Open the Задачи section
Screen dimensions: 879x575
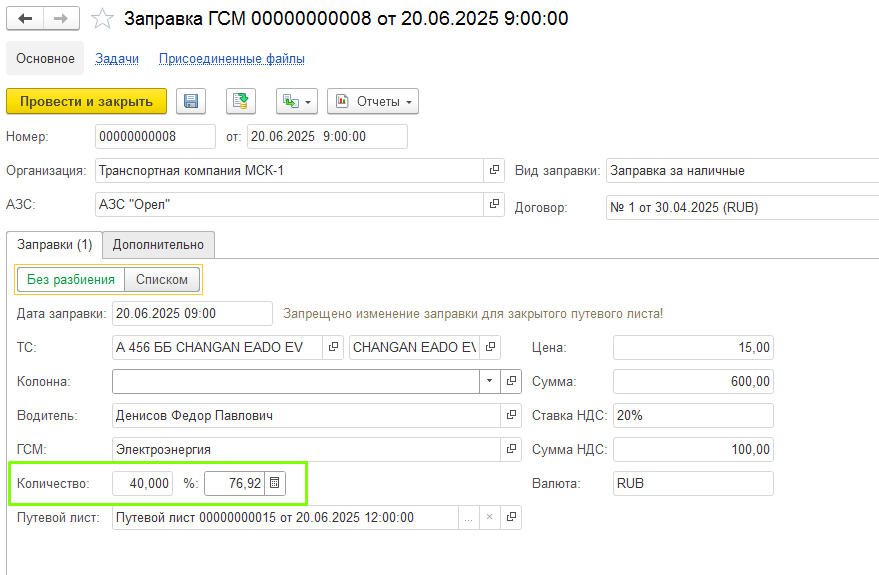117,59
